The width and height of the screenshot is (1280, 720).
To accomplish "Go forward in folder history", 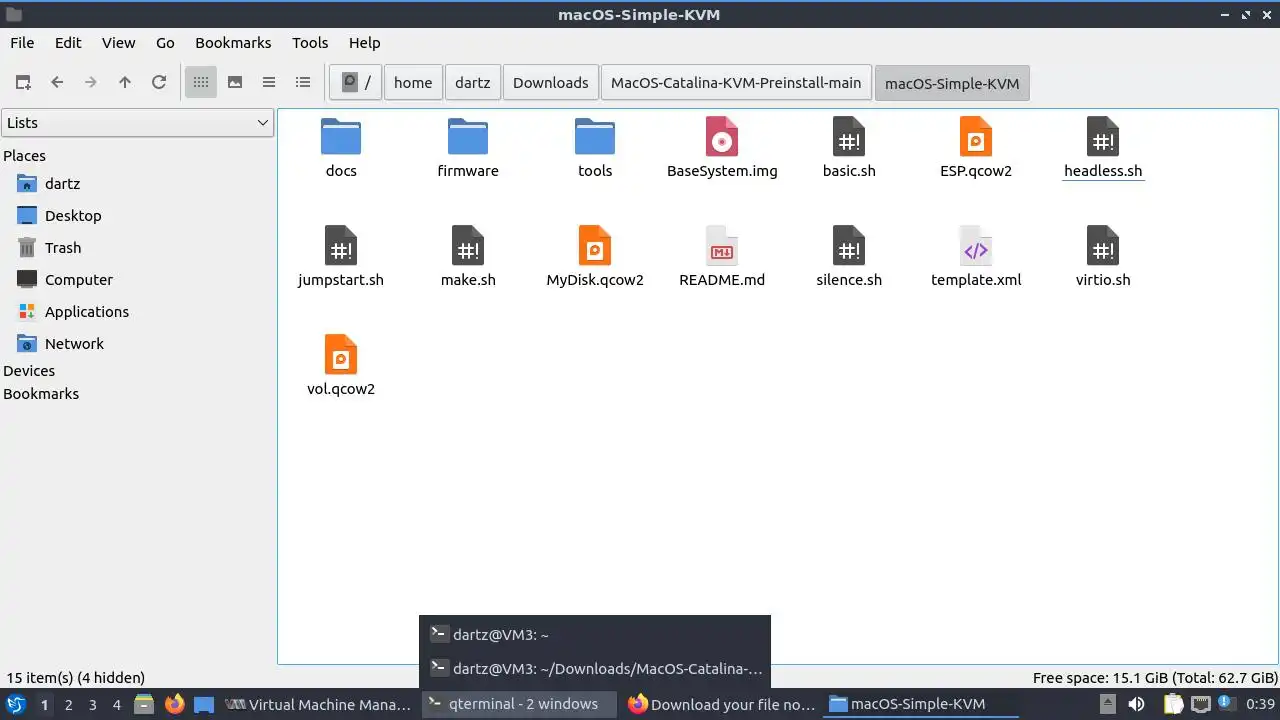I will click(x=91, y=83).
